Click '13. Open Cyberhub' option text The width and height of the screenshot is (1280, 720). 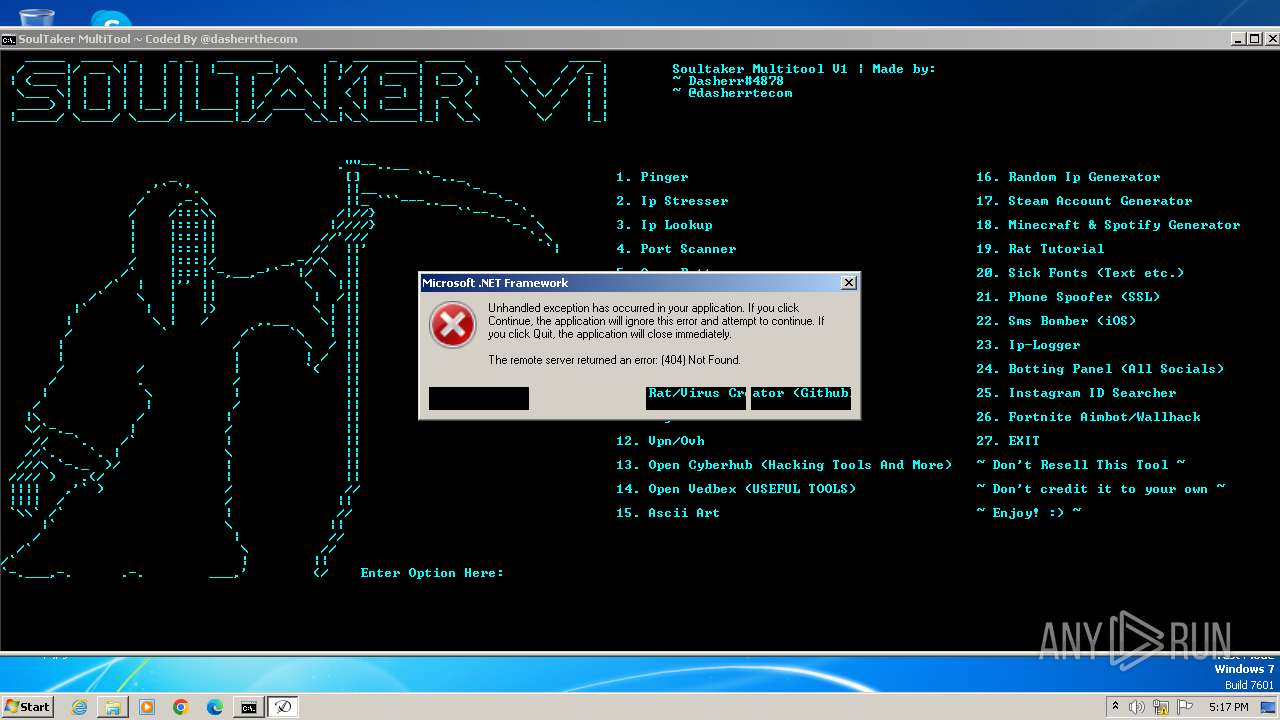(x=784, y=465)
